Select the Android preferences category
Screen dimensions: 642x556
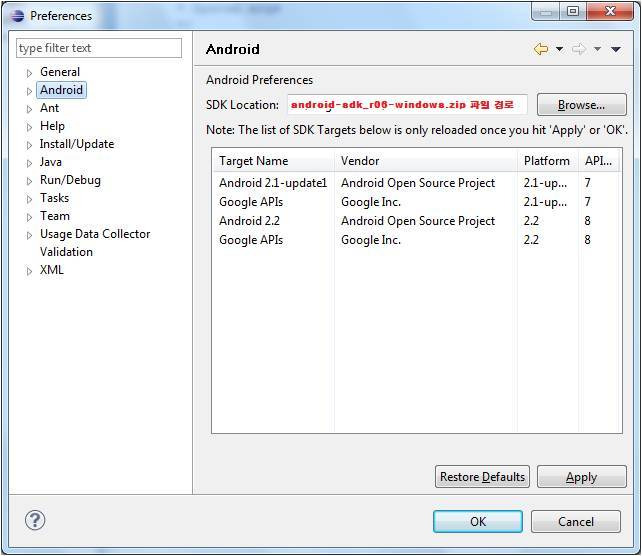click(61, 90)
